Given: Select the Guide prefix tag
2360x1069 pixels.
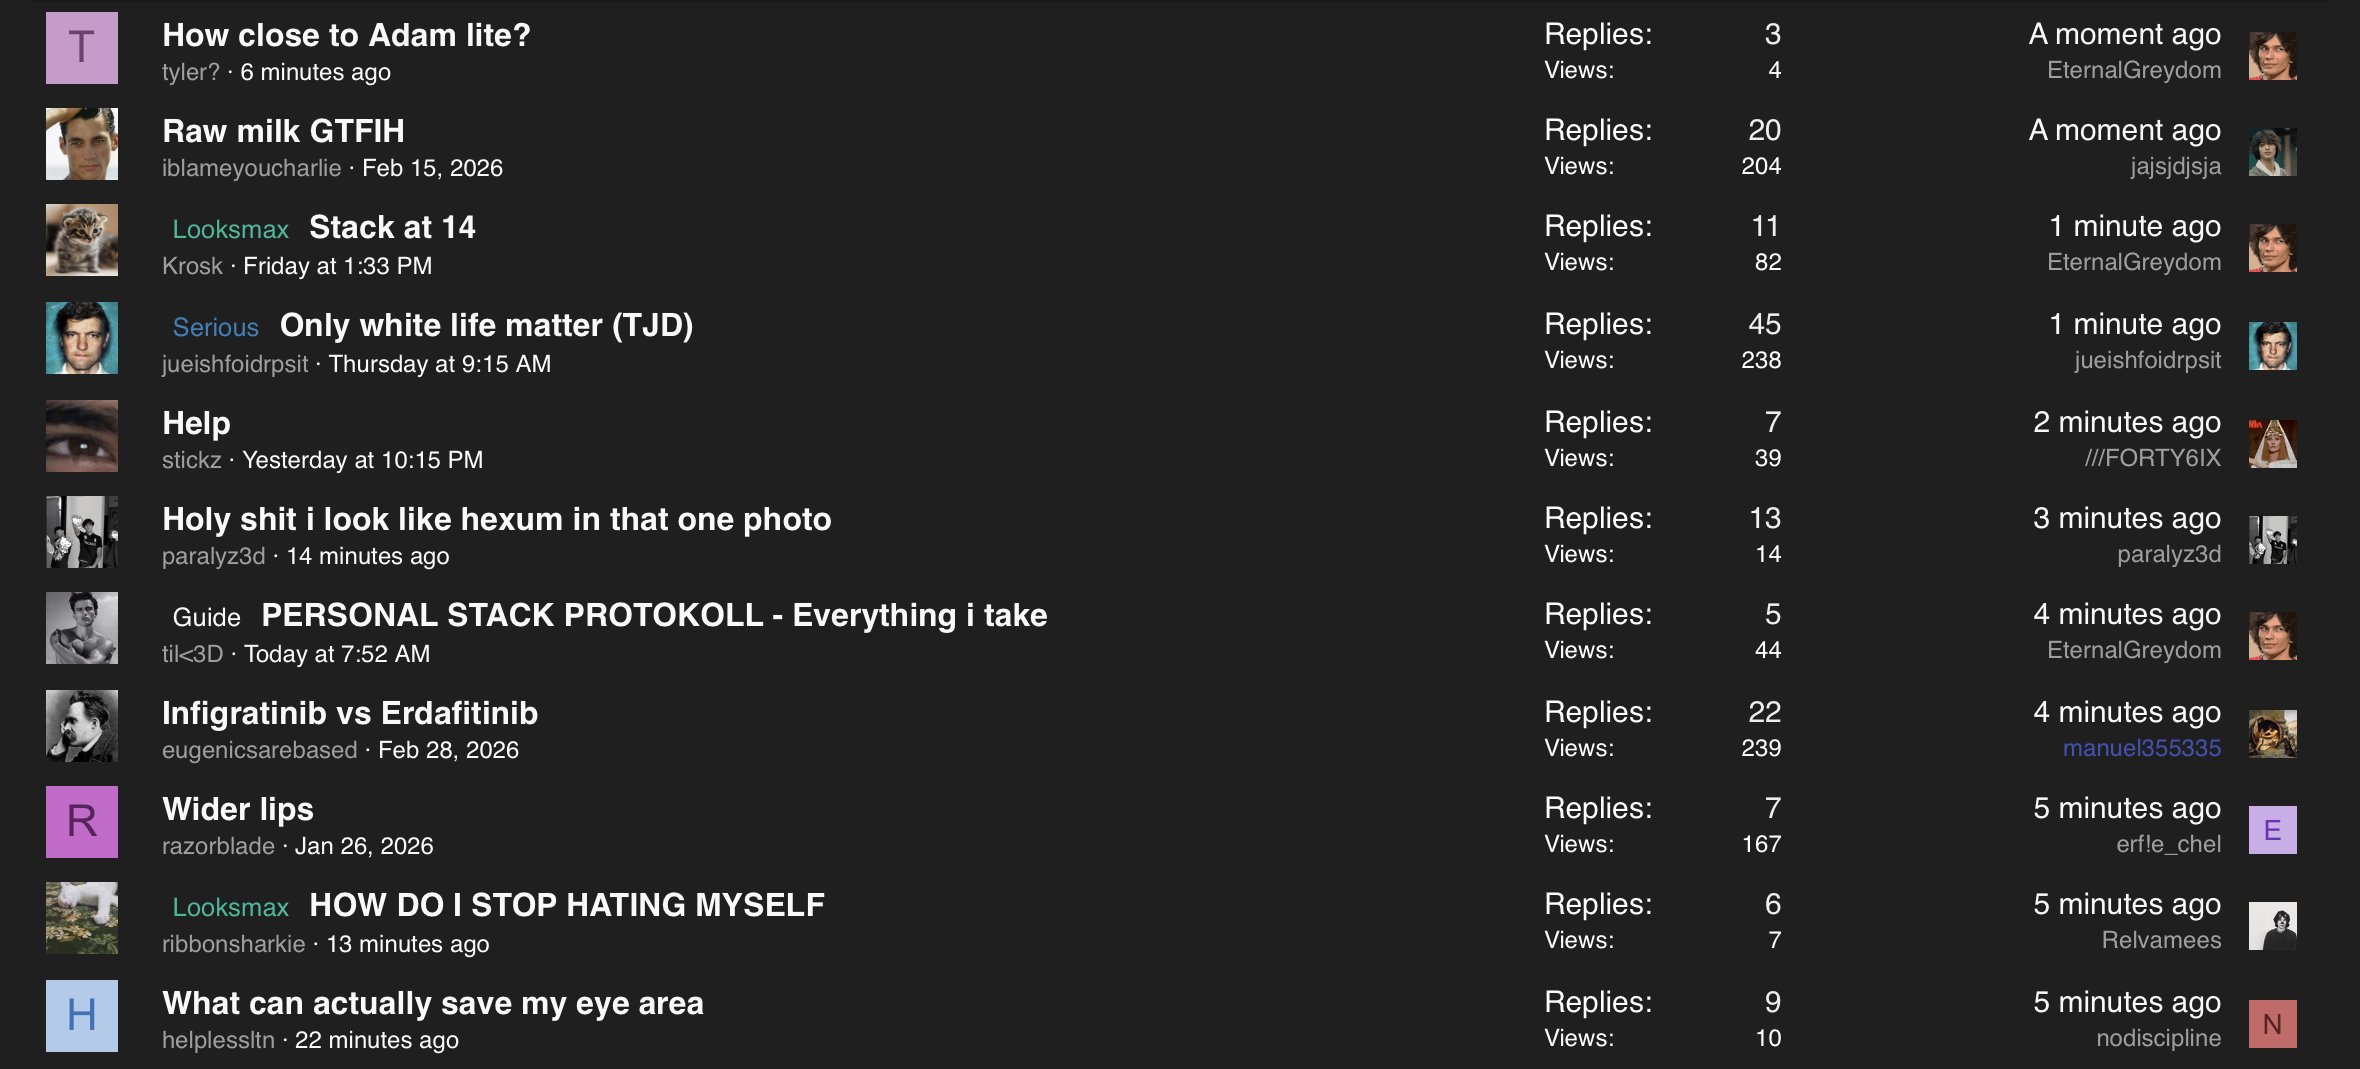Looking at the screenshot, I should 206,617.
